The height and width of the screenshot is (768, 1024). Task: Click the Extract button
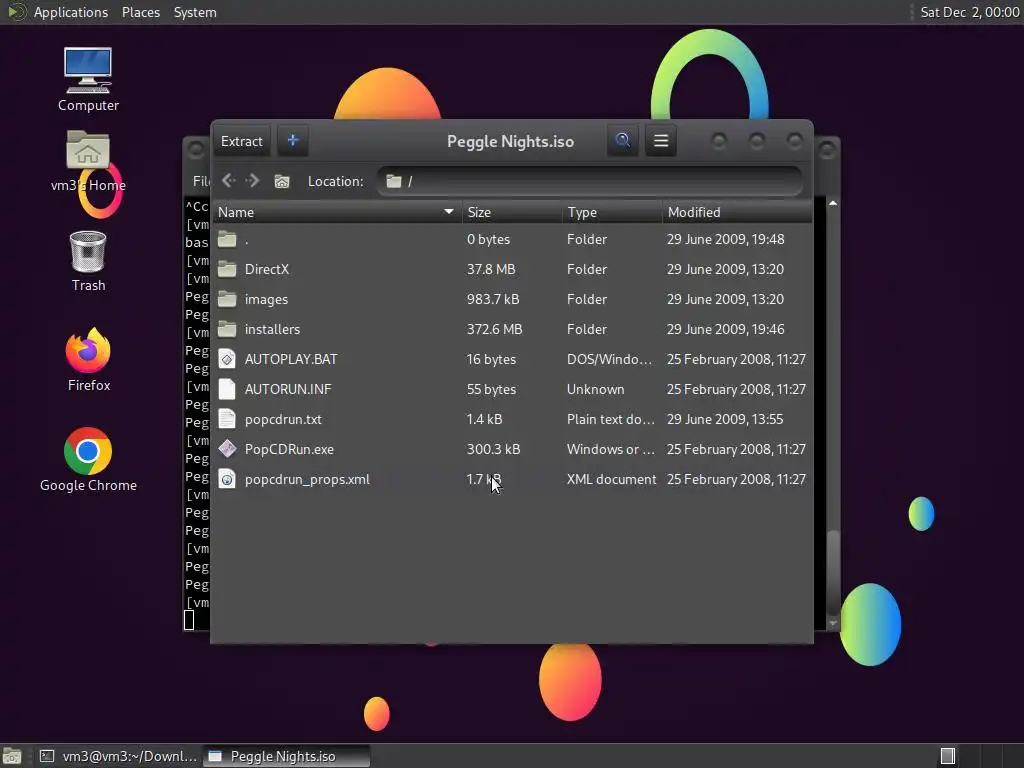242,141
